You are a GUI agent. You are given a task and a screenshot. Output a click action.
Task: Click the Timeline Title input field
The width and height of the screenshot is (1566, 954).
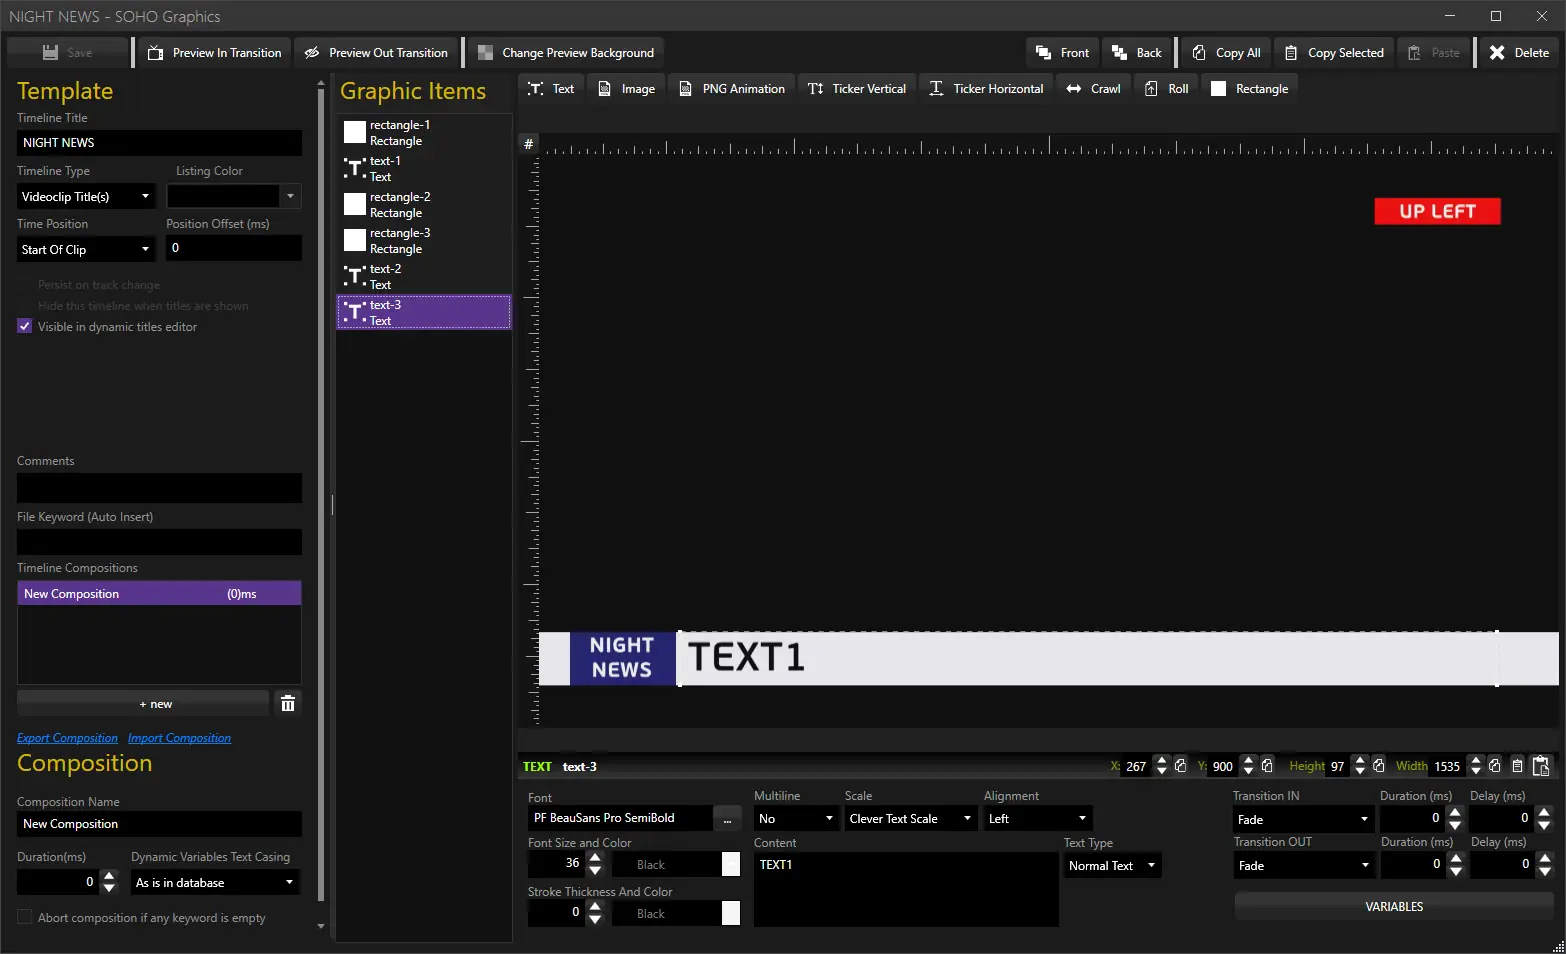click(159, 143)
